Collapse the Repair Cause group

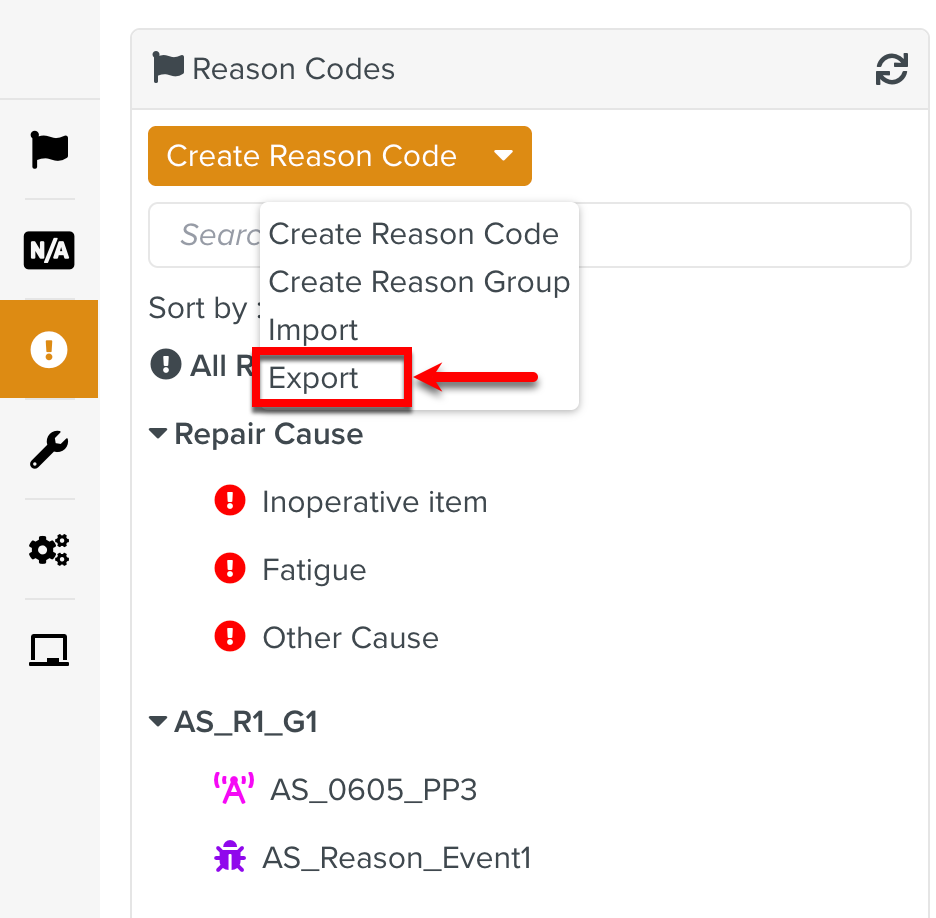pyautogui.click(x=158, y=434)
